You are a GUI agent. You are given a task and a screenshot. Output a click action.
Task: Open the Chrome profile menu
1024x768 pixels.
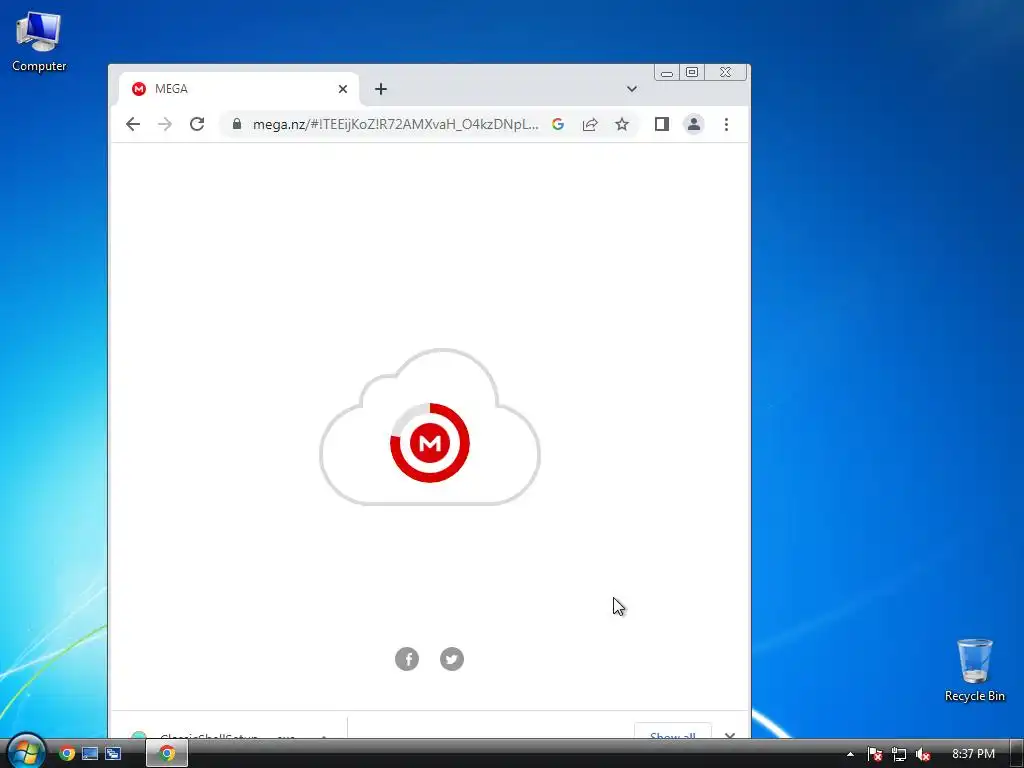[x=694, y=124]
